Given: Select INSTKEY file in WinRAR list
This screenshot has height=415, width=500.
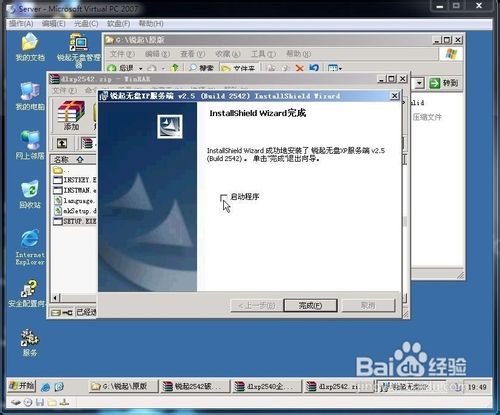Looking at the screenshot, I should click(75, 180).
